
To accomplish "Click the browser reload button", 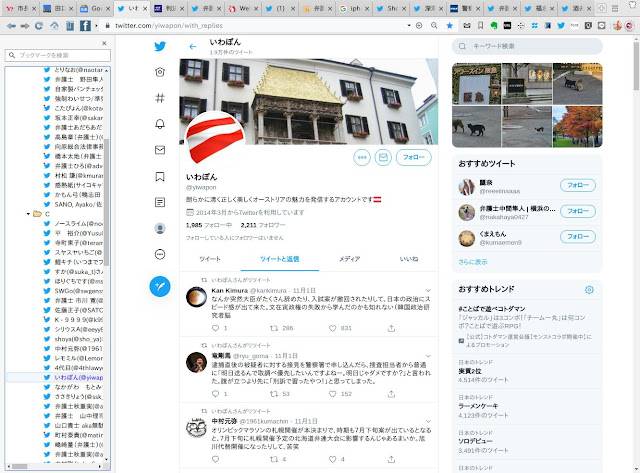I will pyautogui.click(x=39, y=26).
